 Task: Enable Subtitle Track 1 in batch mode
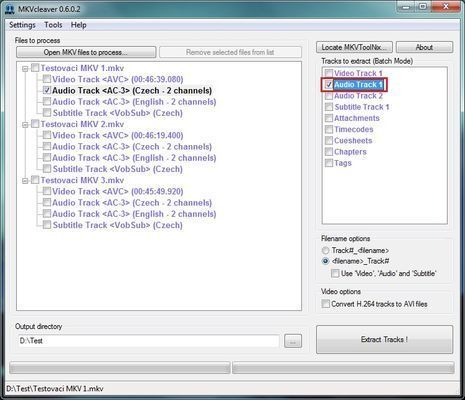point(329,107)
